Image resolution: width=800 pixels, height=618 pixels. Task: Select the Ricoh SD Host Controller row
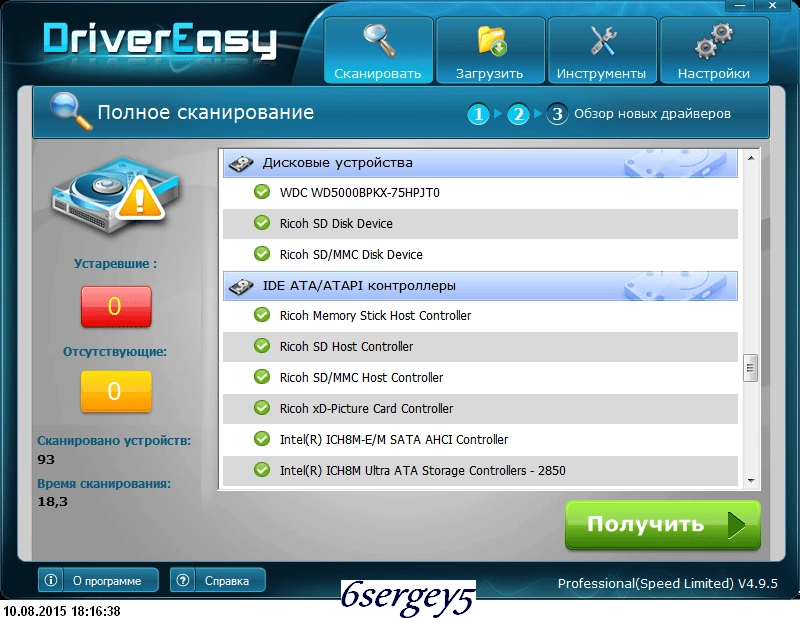[480, 347]
